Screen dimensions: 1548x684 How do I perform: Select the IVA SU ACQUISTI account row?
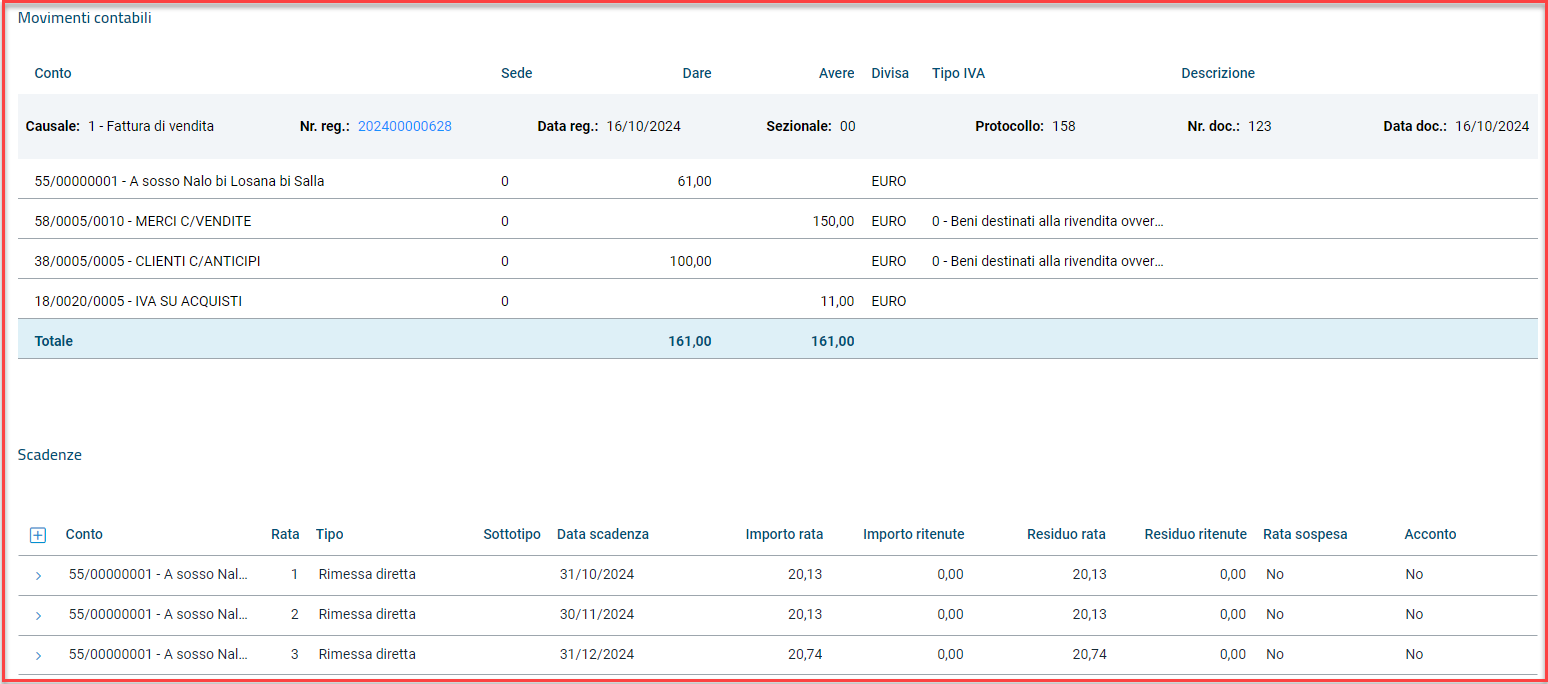pyautogui.click(x=138, y=301)
